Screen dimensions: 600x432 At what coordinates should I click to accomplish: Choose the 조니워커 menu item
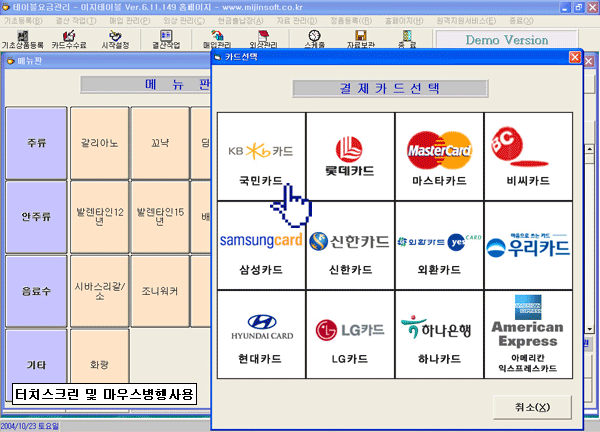160,291
